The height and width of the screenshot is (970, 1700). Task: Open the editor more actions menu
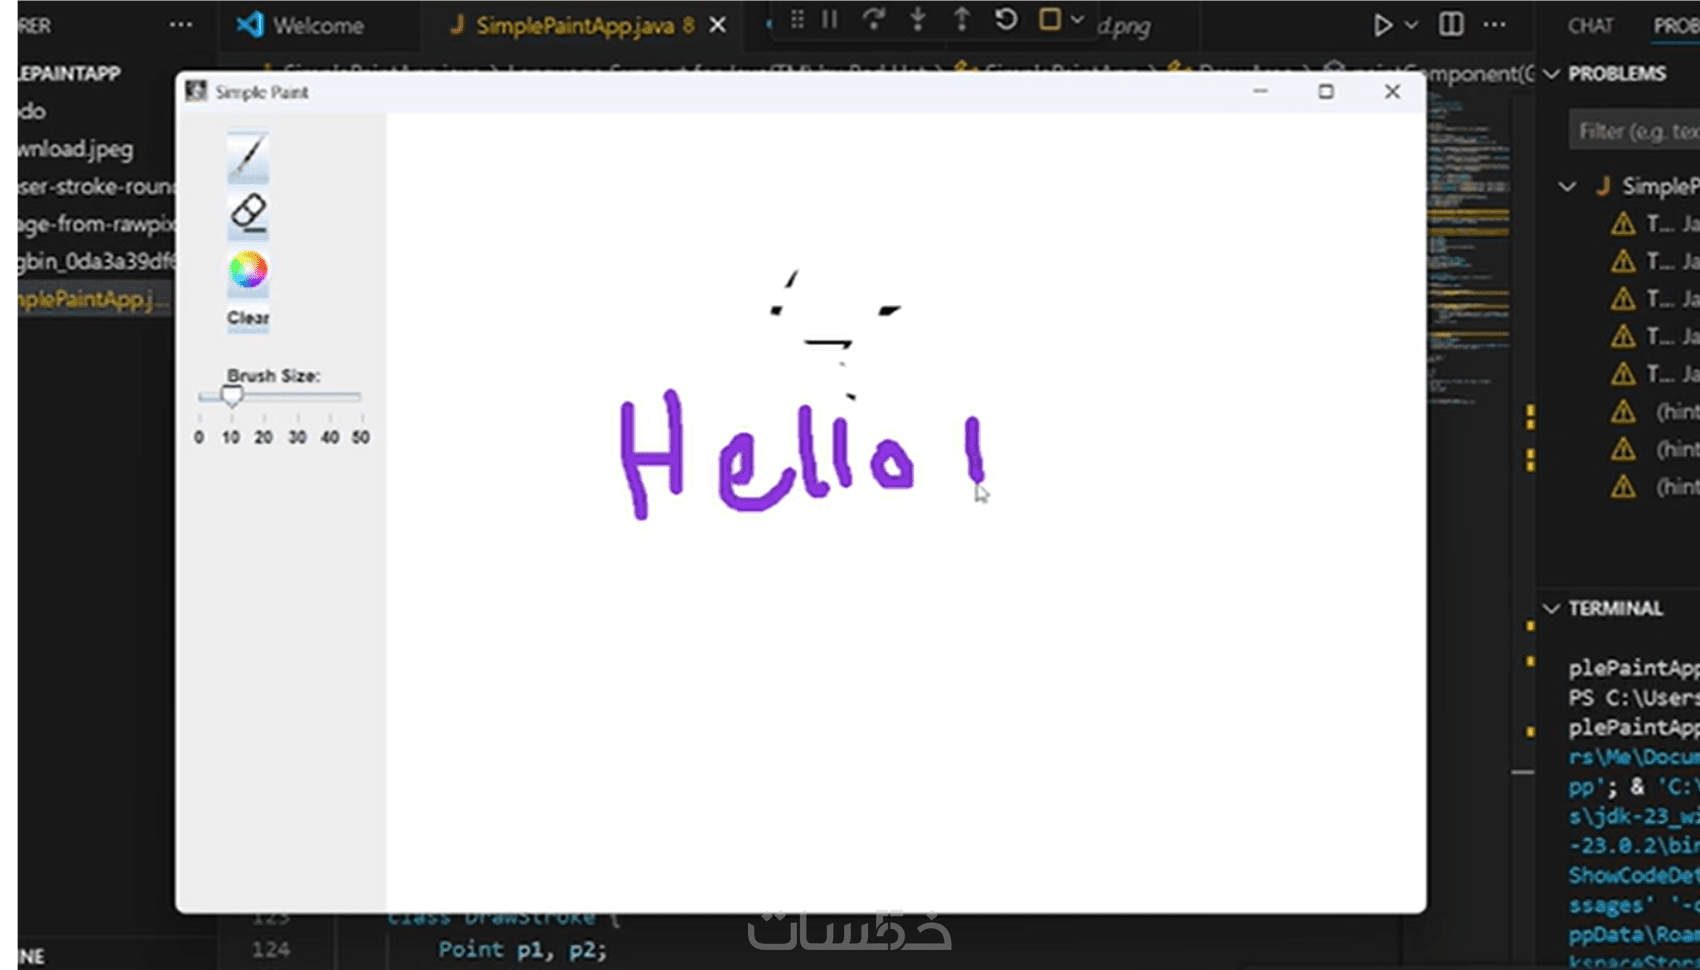(1495, 25)
